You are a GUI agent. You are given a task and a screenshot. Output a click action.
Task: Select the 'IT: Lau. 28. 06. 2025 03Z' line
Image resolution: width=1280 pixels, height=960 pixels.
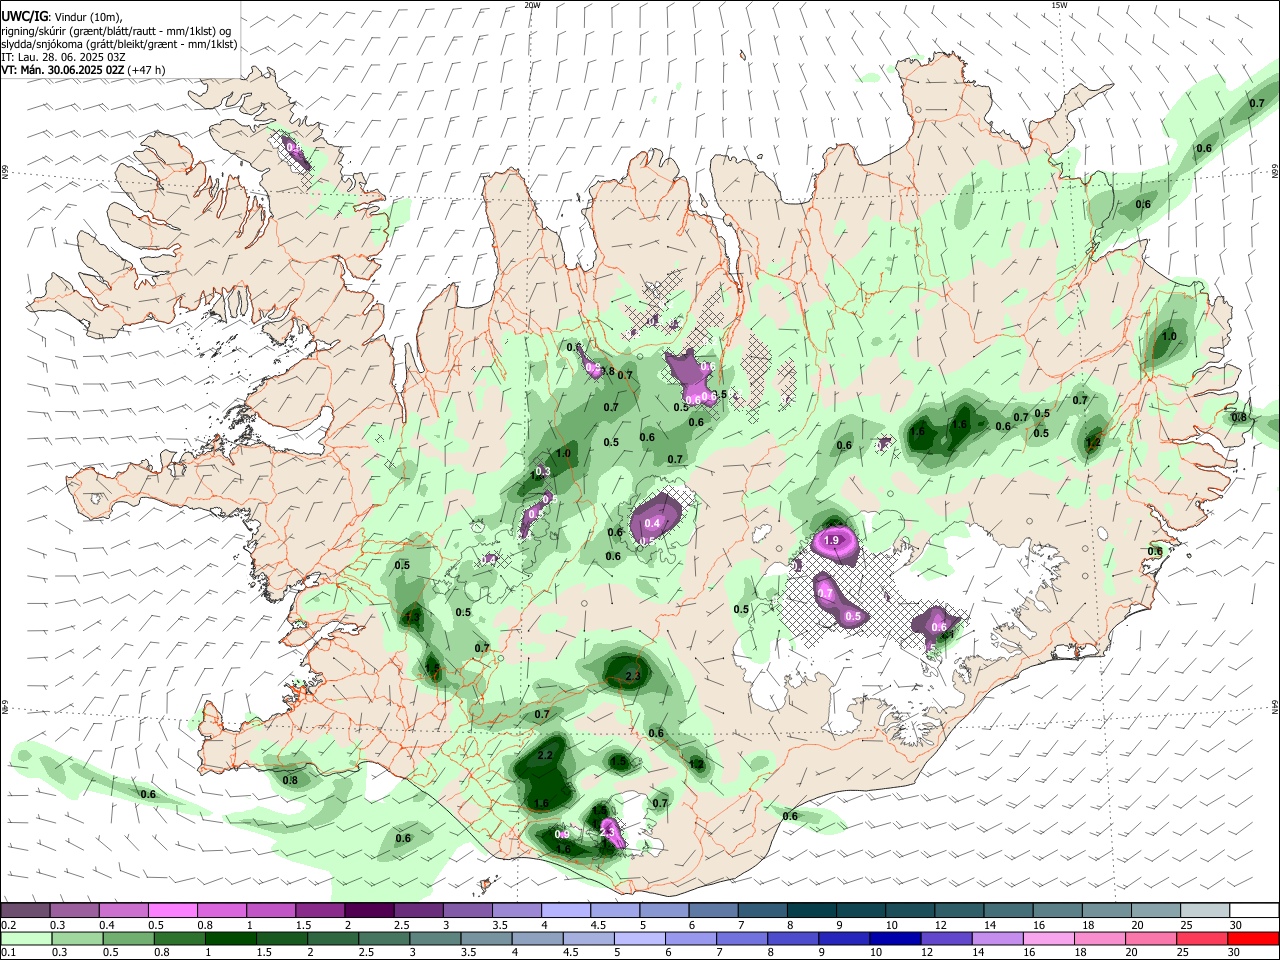click(63, 57)
